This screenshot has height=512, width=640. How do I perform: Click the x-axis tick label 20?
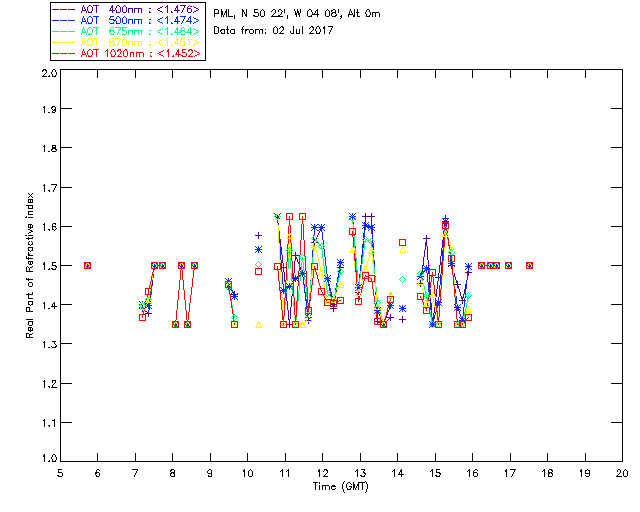tap(622, 473)
